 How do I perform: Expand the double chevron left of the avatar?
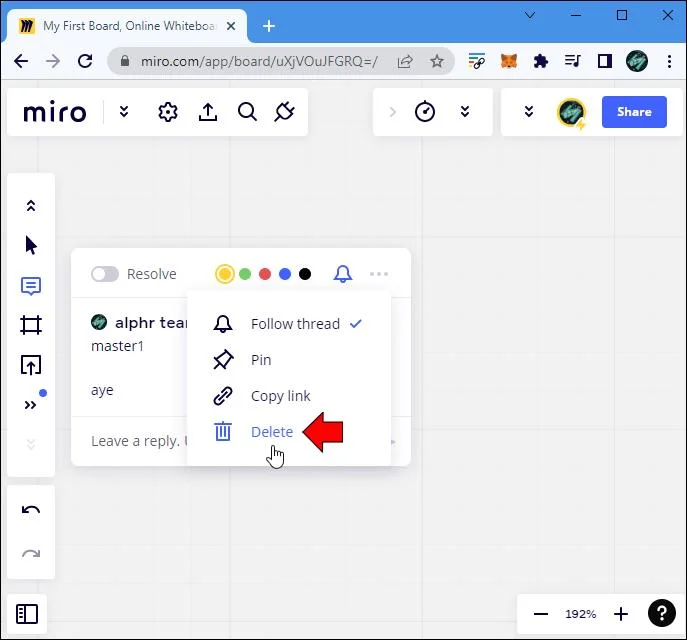click(x=529, y=112)
